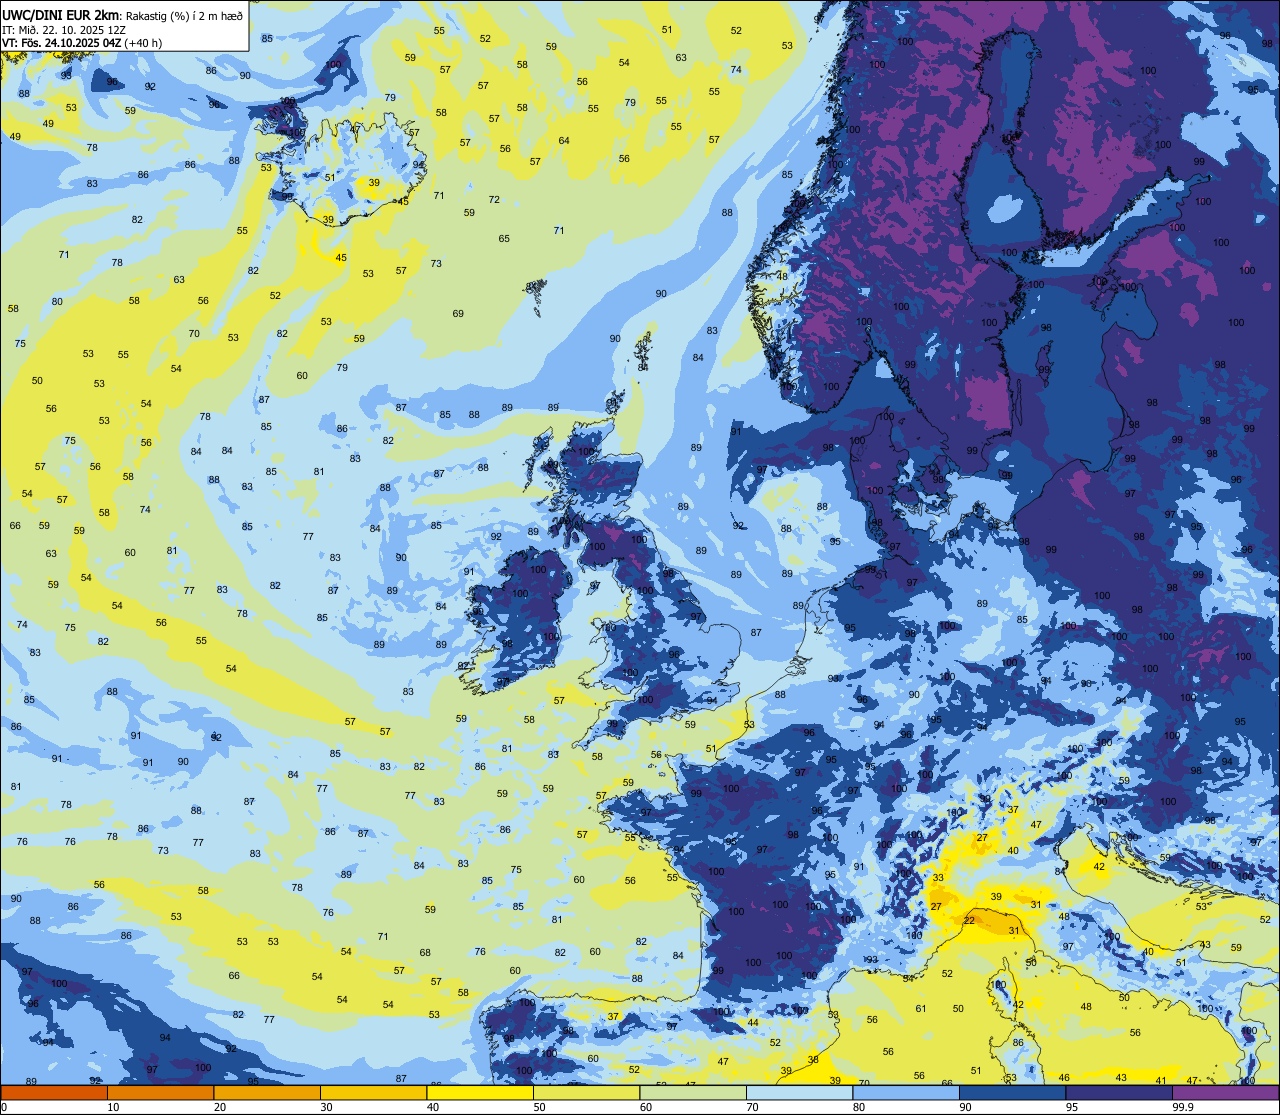Screen dimensions: 1280x1115
Task: Click the '44' humidity value on the map
Action: [753, 1022]
